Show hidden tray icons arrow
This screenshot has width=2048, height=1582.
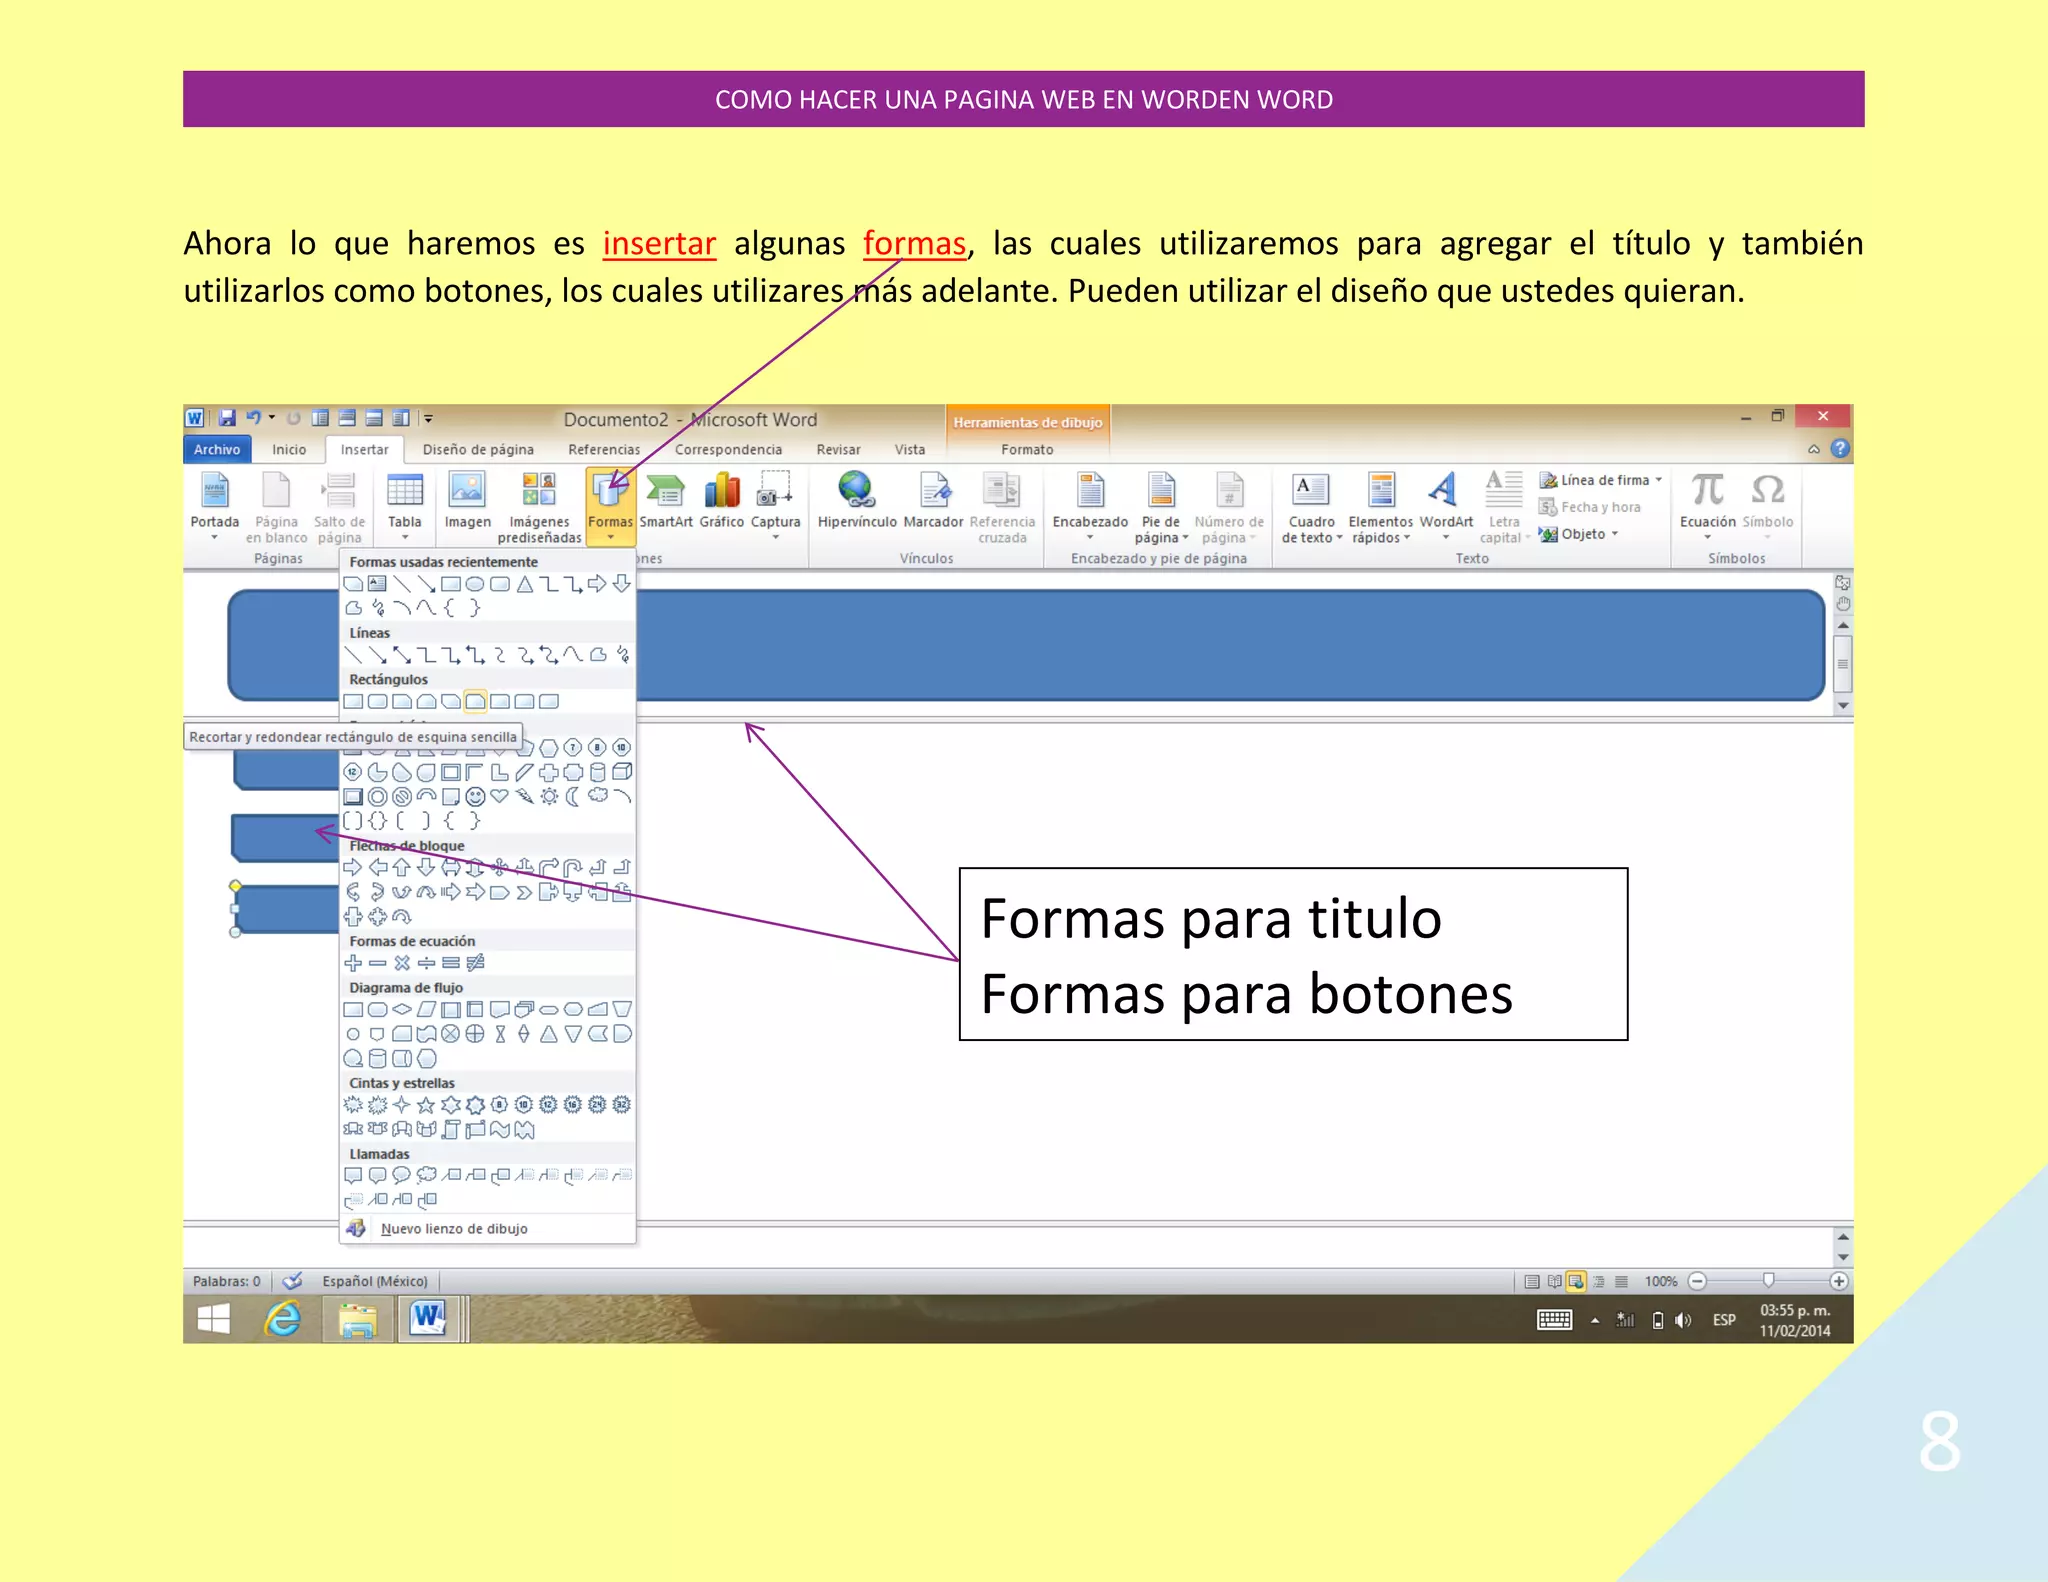[x=1595, y=1321]
